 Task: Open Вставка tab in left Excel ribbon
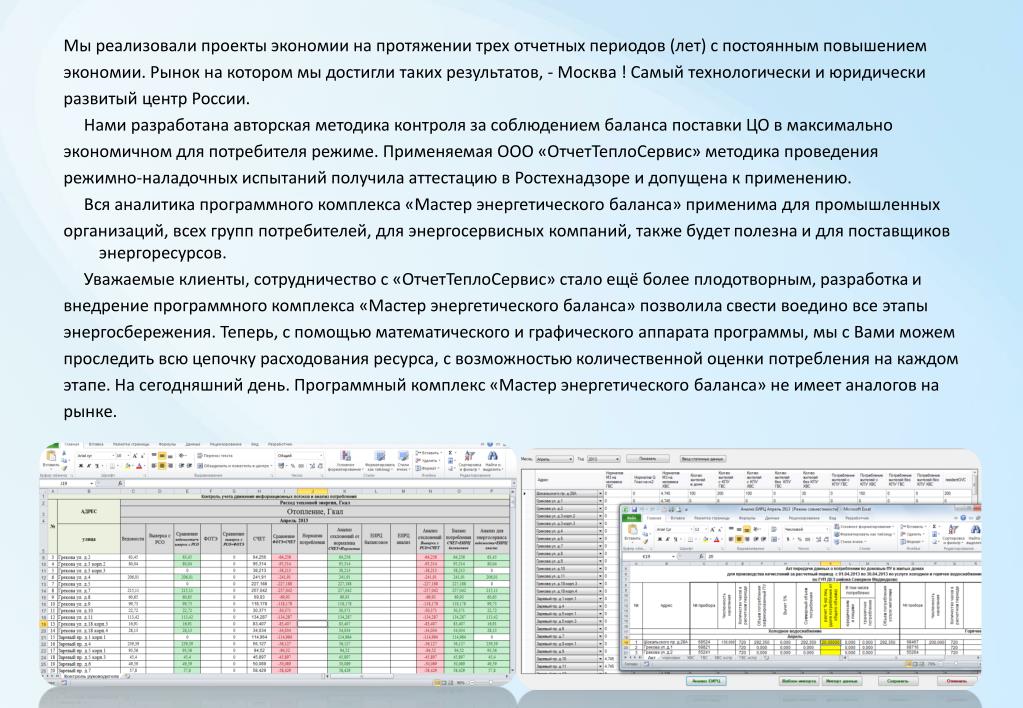coord(96,444)
